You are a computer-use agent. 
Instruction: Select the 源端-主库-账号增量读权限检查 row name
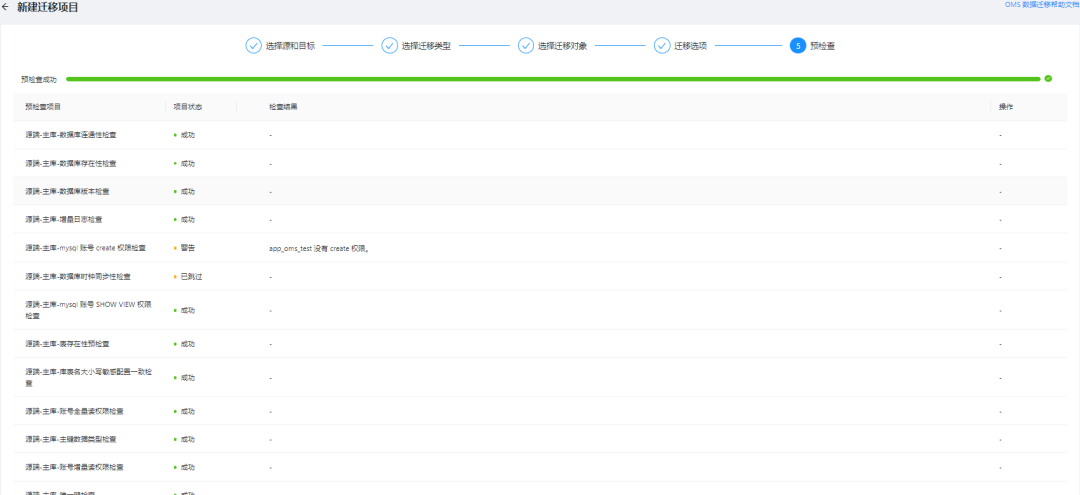click(74, 467)
